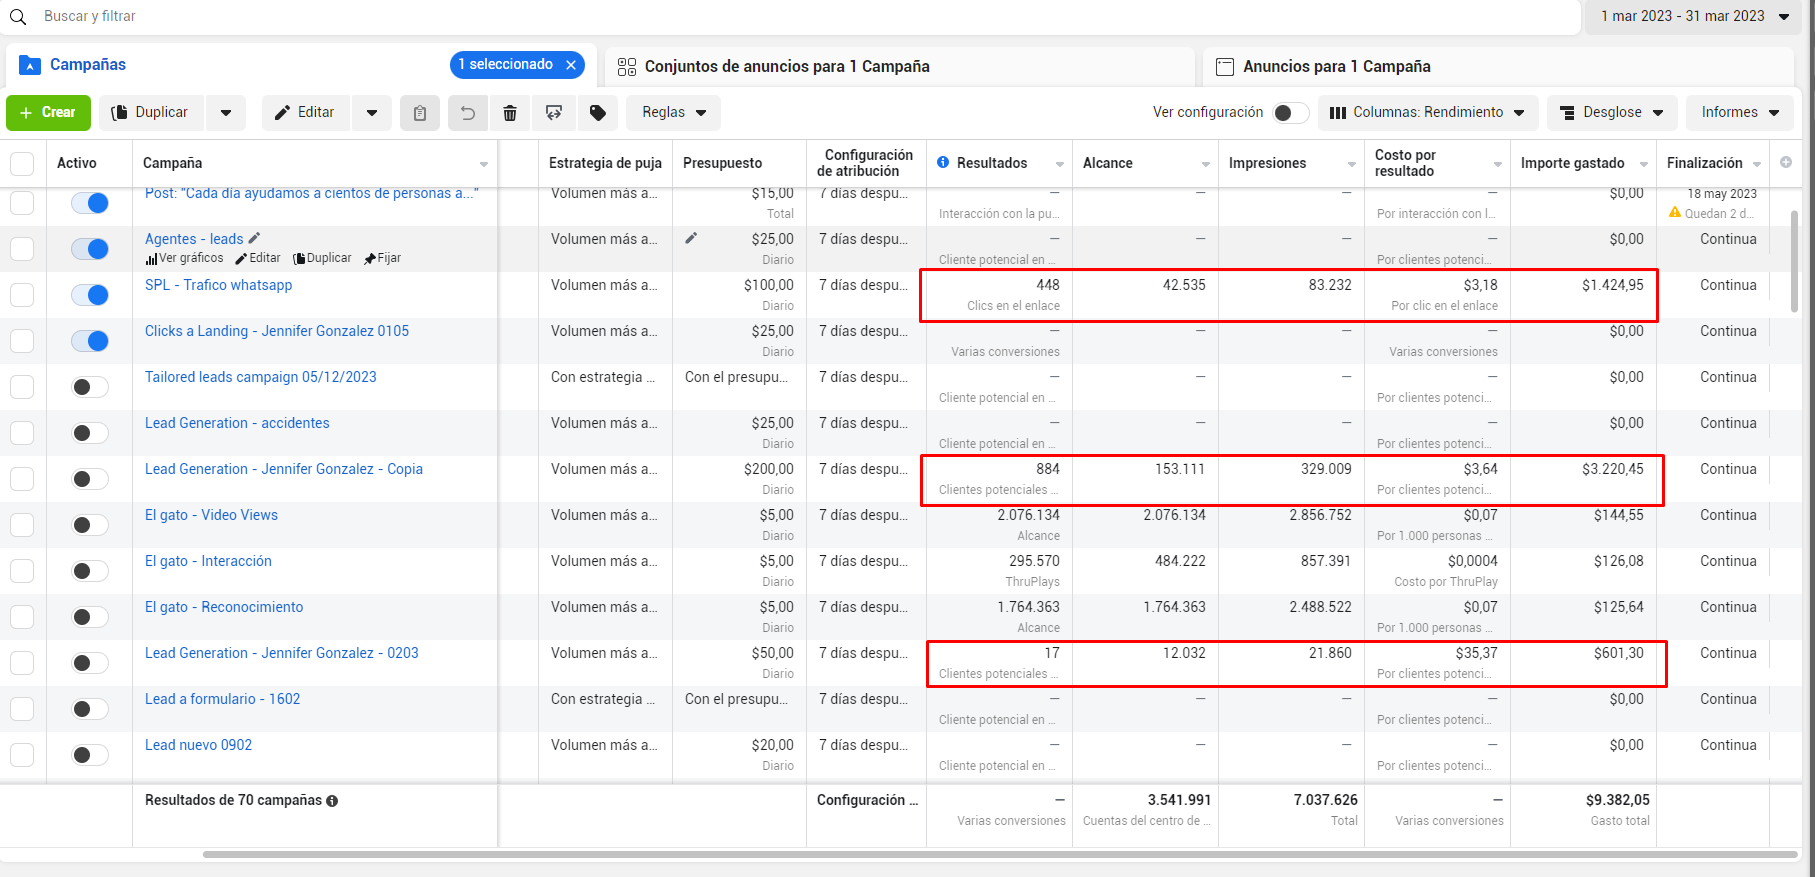Image resolution: width=1815 pixels, height=877 pixels.
Task: Sort by Finalización column header
Action: (1704, 163)
